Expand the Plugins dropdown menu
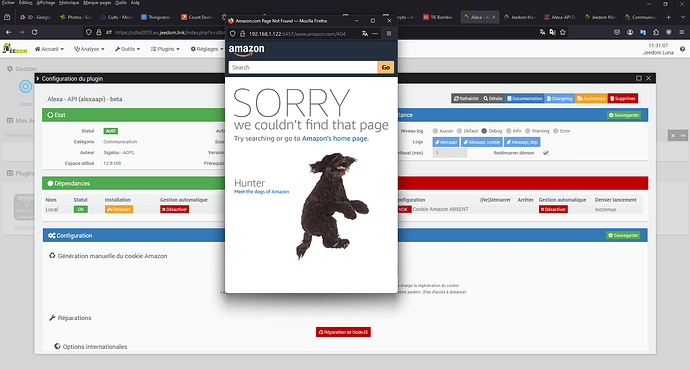The height and width of the screenshot is (369, 690). coord(165,49)
